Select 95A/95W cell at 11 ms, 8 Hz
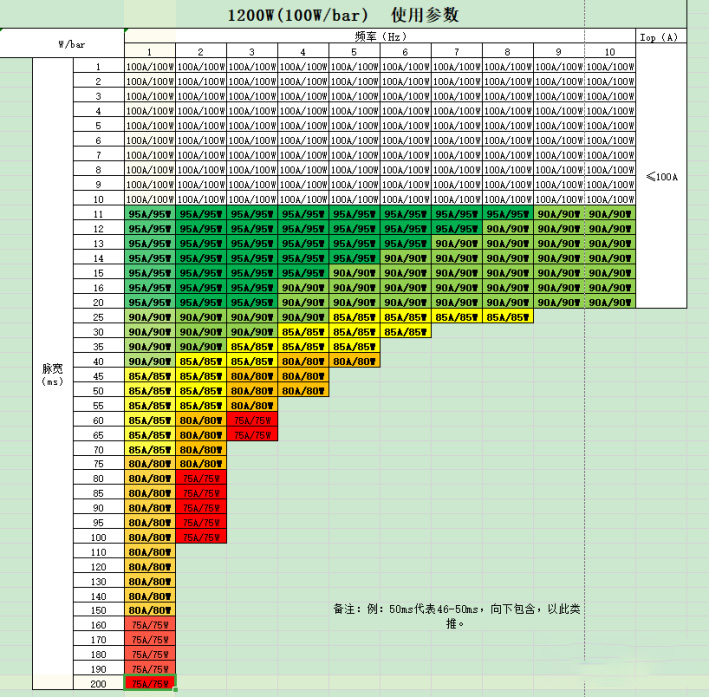 [x=507, y=214]
